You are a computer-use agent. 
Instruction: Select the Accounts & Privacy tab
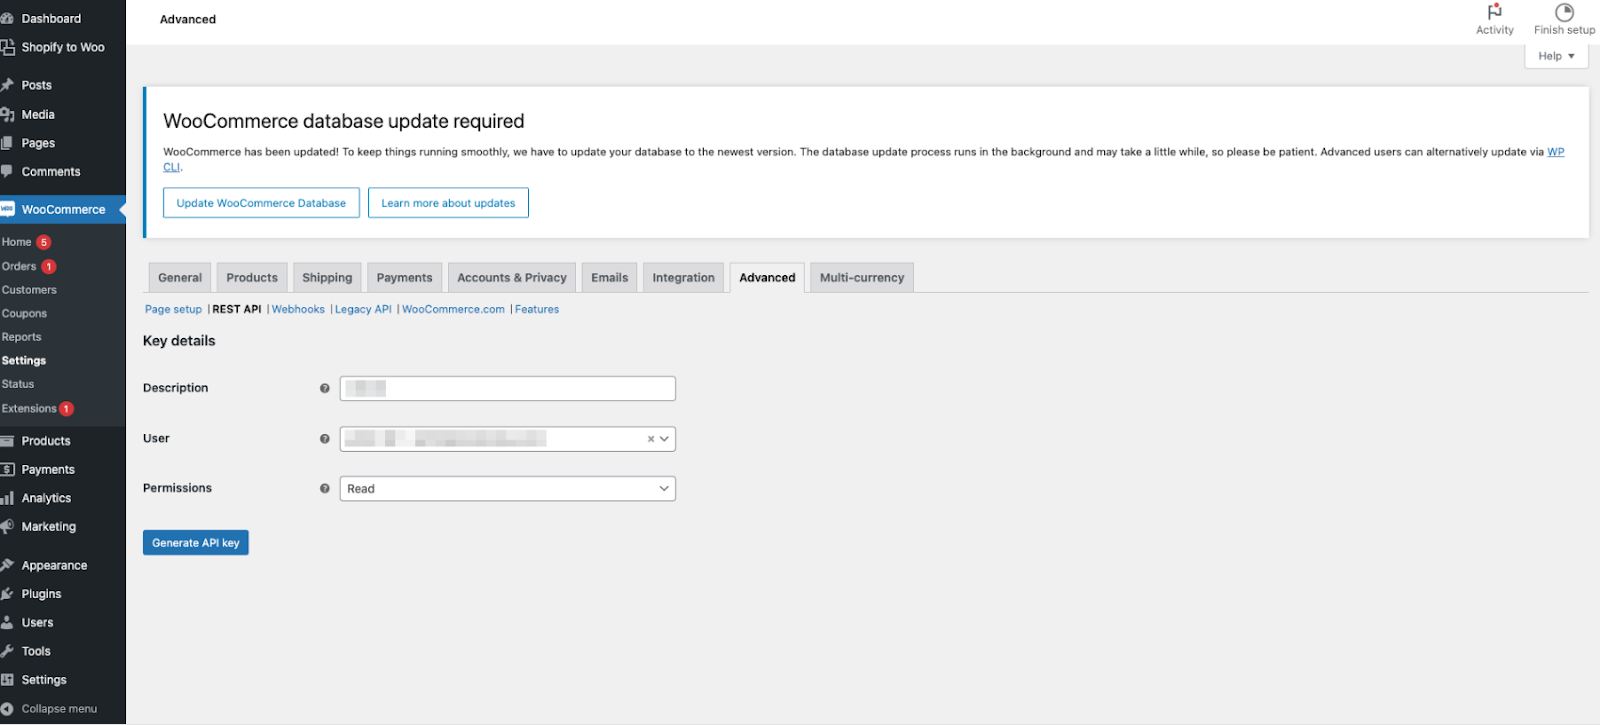511,278
